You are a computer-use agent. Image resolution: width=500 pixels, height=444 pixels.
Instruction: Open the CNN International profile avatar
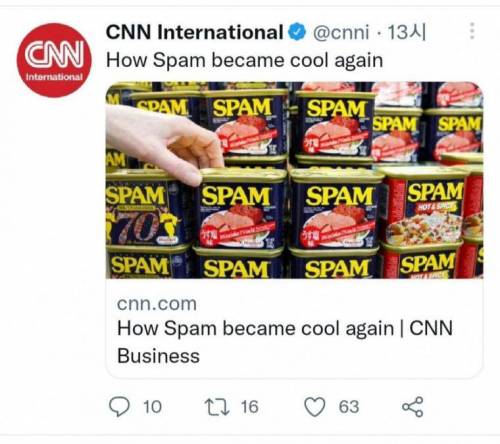pos(54,60)
